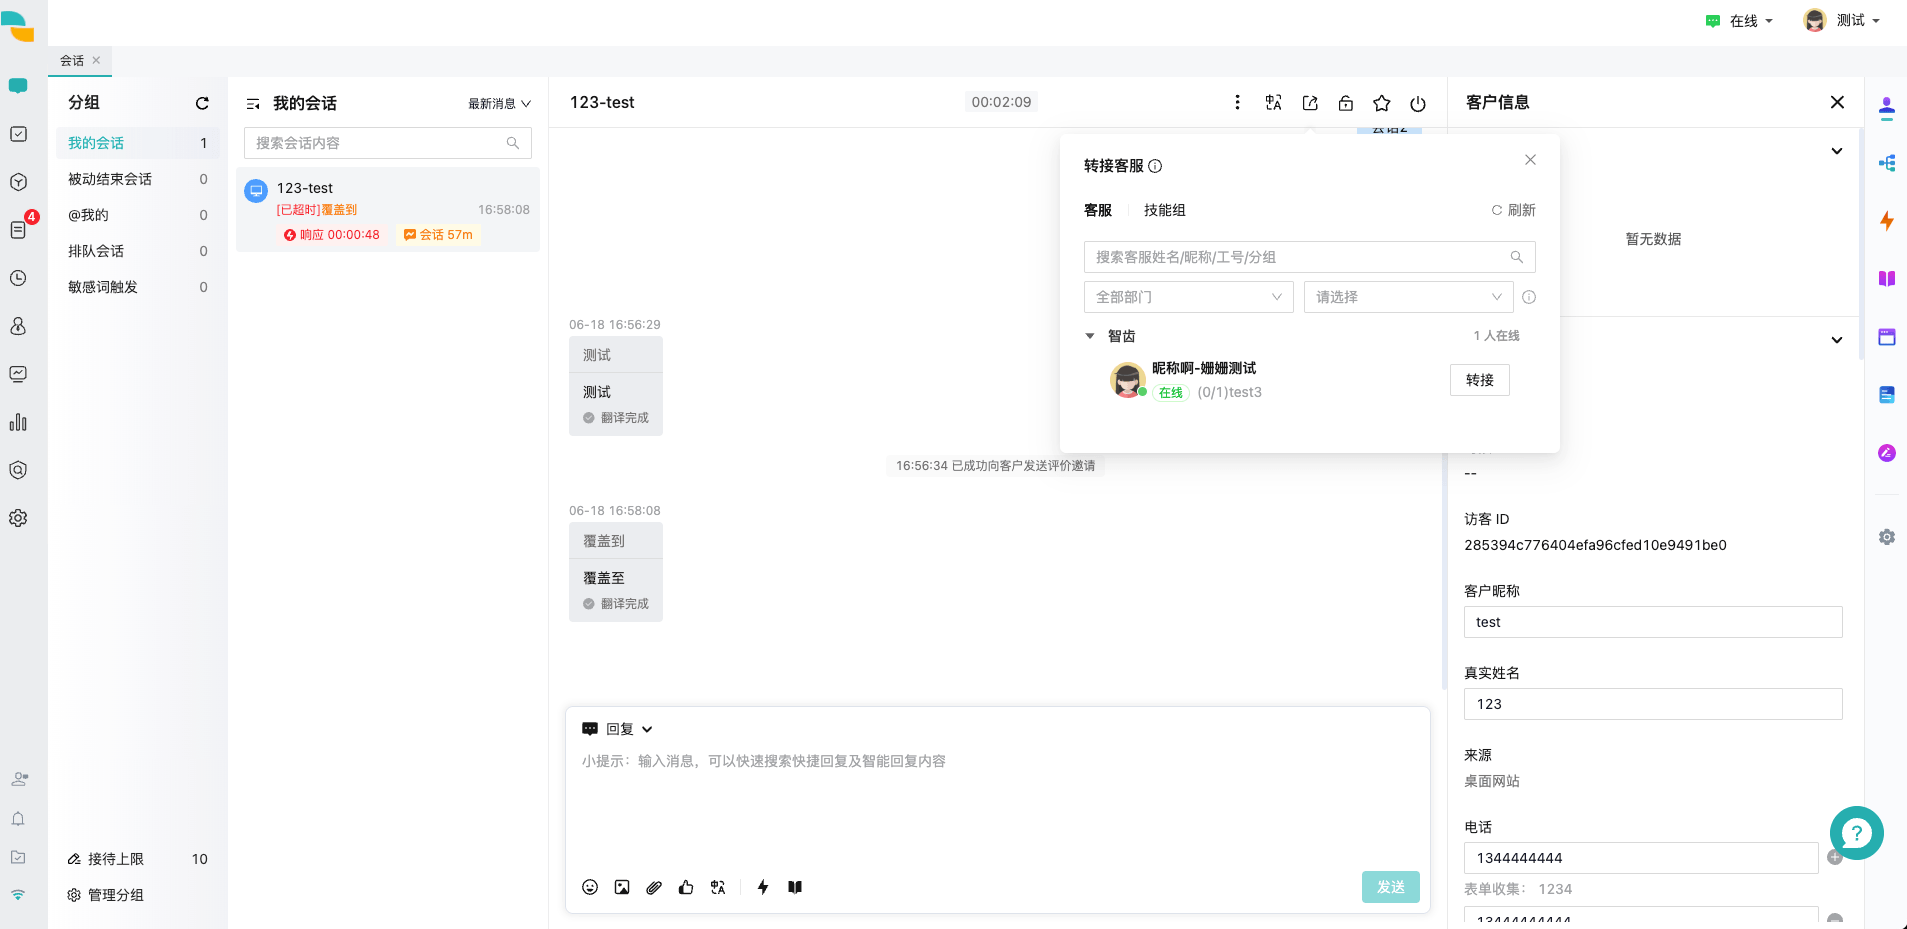1907x929 pixels.
Task: Click the 转接 button for 昵称啊-姗姗测试
Action: pos(1480,380)
